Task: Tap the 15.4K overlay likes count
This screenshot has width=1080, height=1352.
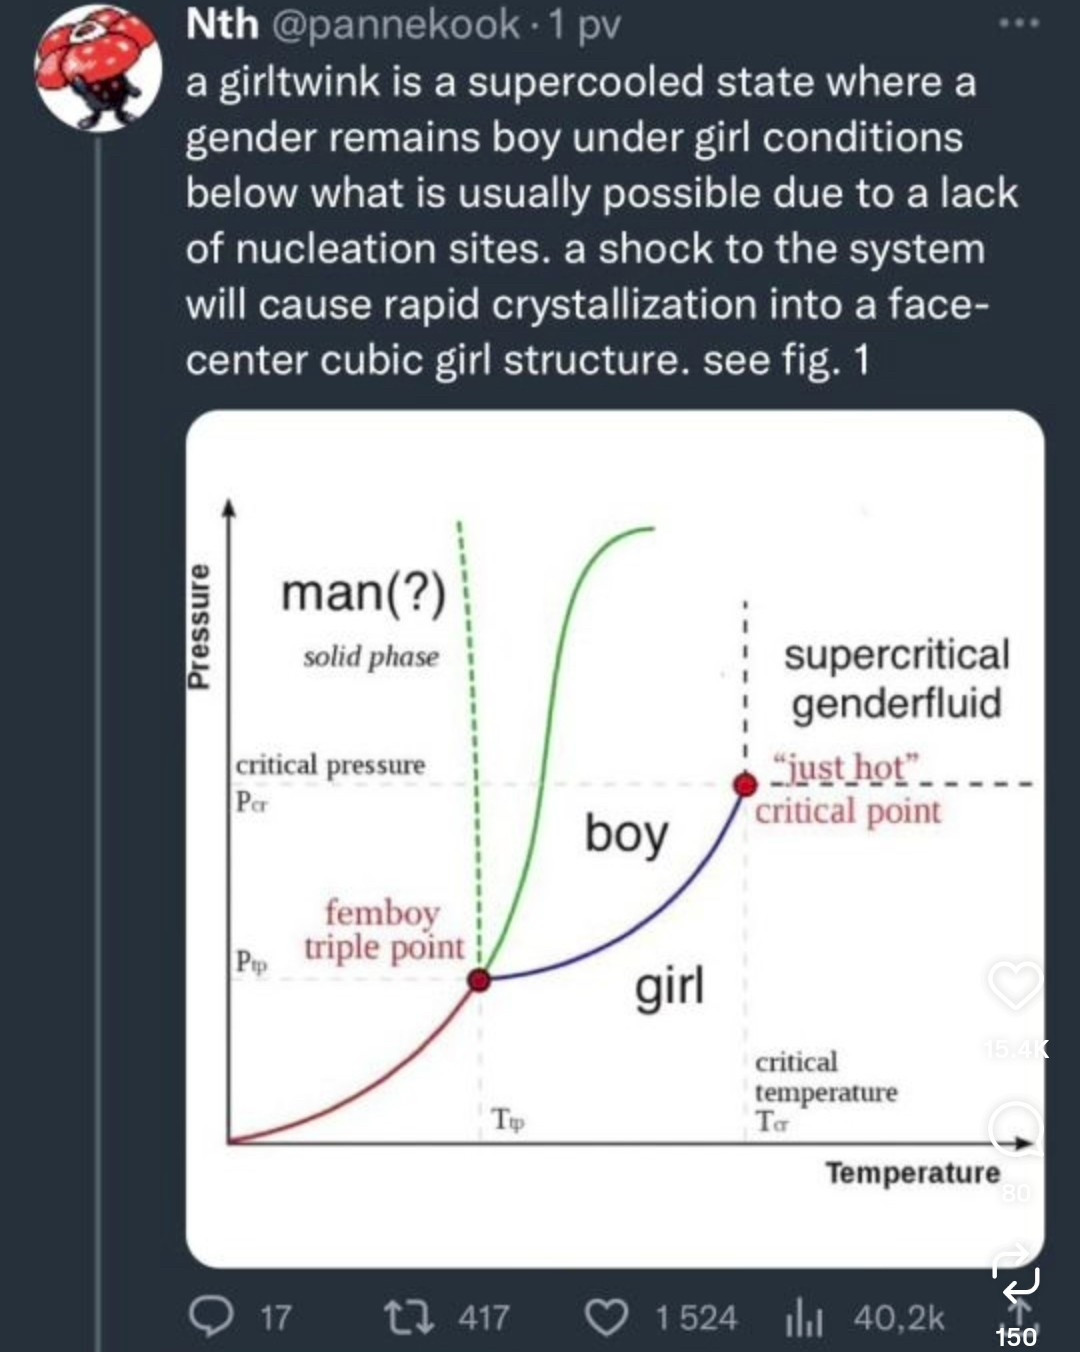Action: click(1014, 1048)
